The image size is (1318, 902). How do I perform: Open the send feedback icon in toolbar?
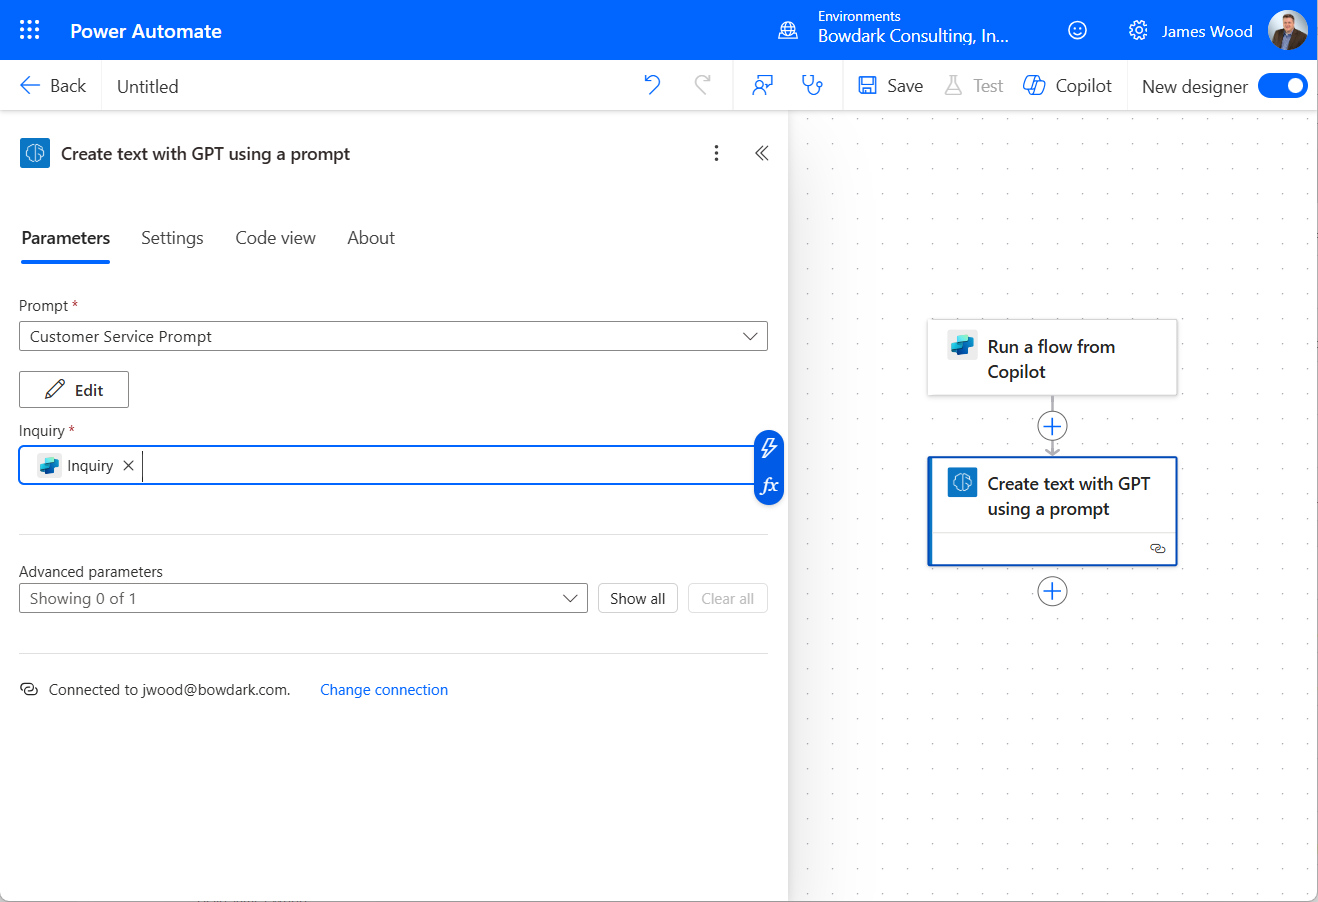(x=763, y=86)
